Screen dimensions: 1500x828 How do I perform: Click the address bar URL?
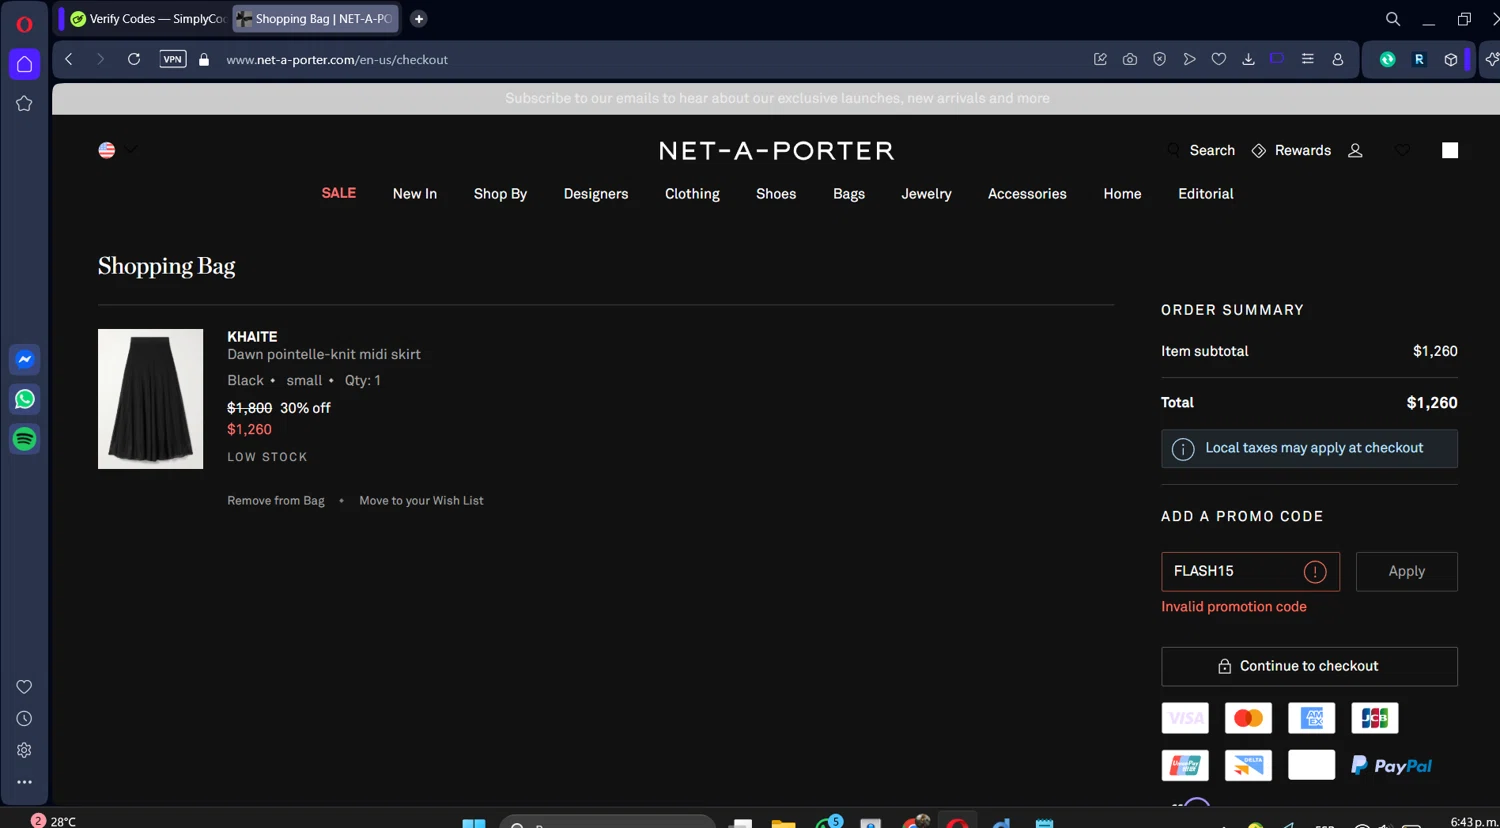point(337,60)
